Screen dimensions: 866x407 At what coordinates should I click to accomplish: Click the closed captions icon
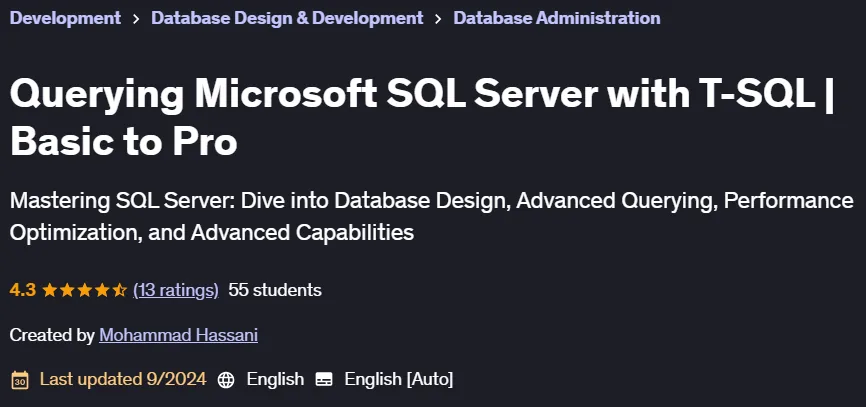click(x=324, y=380)
